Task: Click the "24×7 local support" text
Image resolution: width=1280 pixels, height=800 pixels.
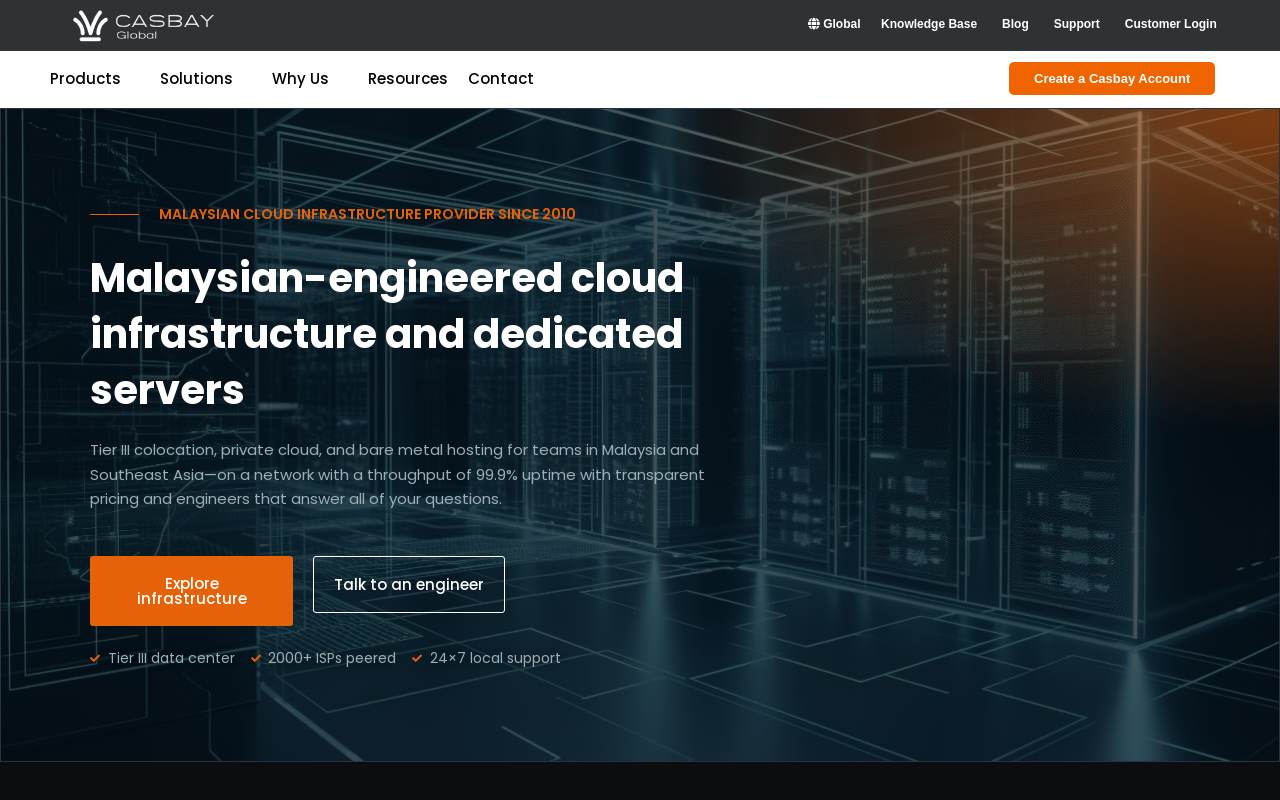Action: (495, 658)
